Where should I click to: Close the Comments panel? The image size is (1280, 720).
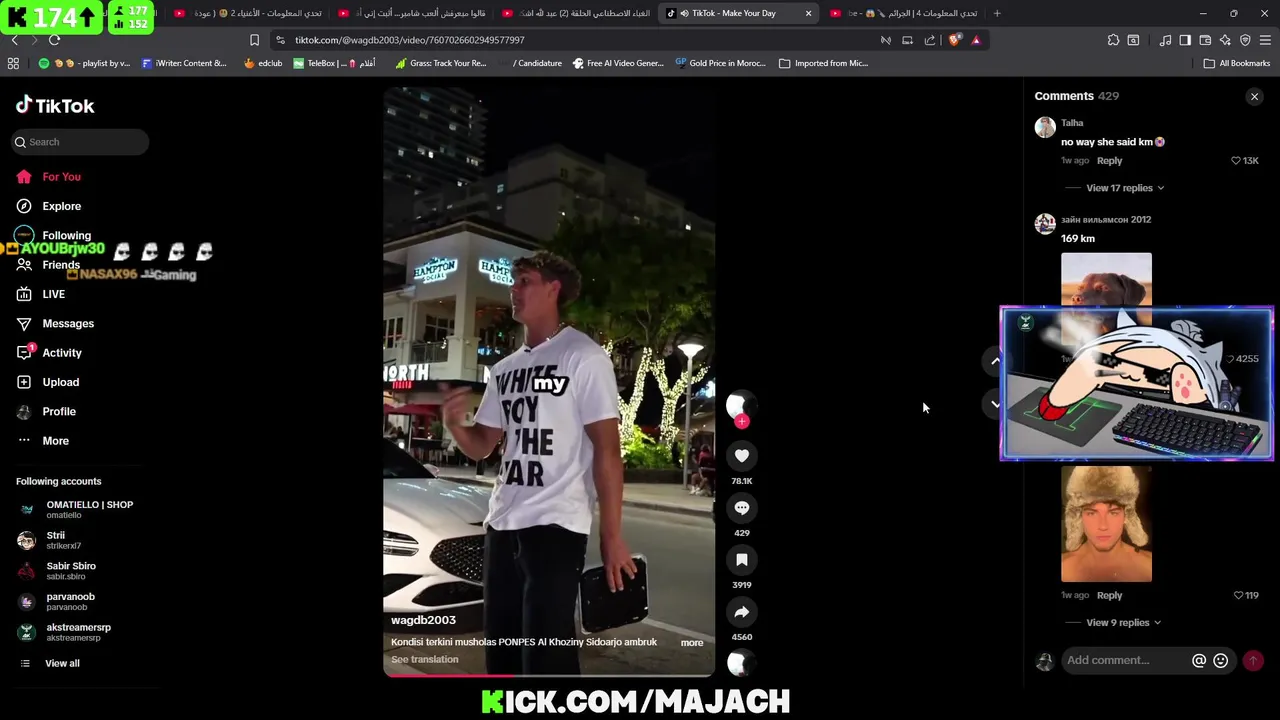point(1254,97)
